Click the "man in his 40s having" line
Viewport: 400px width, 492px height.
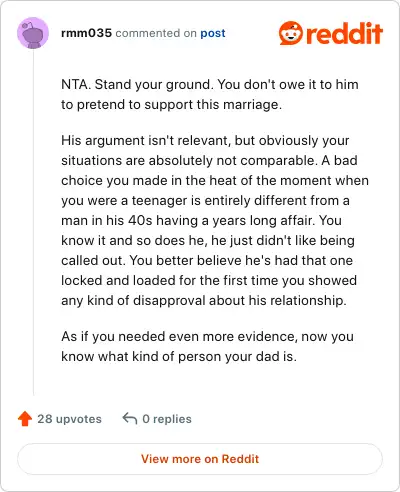pos(201,221)
